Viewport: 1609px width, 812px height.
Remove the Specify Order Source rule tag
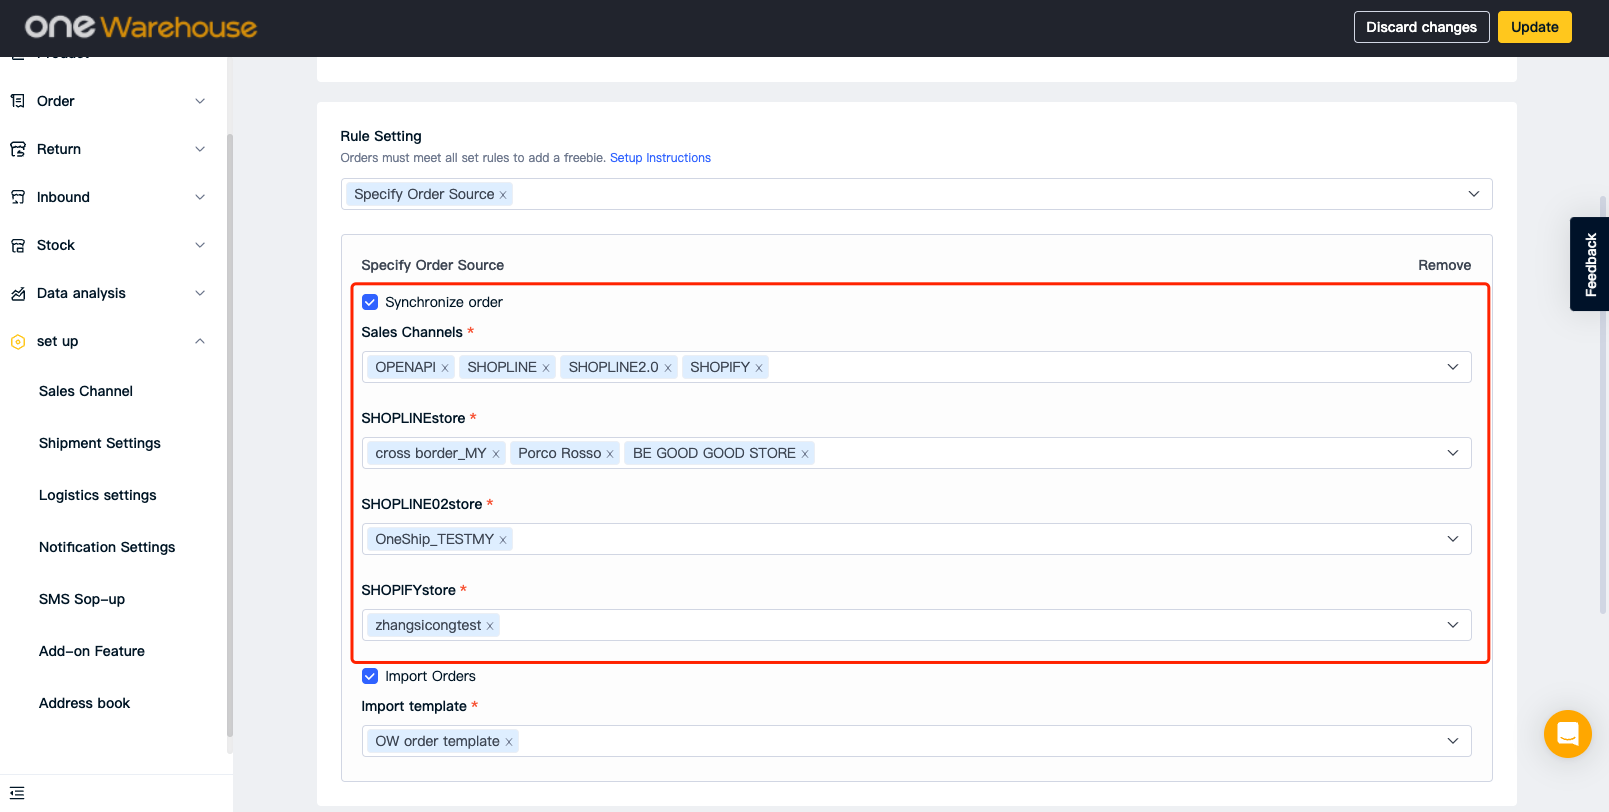[503, 195]
